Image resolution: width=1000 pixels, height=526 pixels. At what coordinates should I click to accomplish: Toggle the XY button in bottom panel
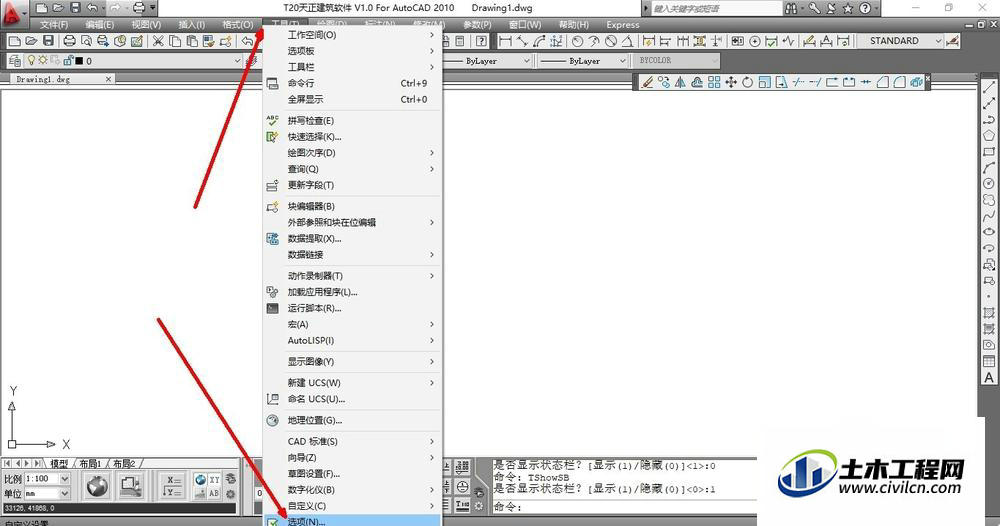pos(214,479)
